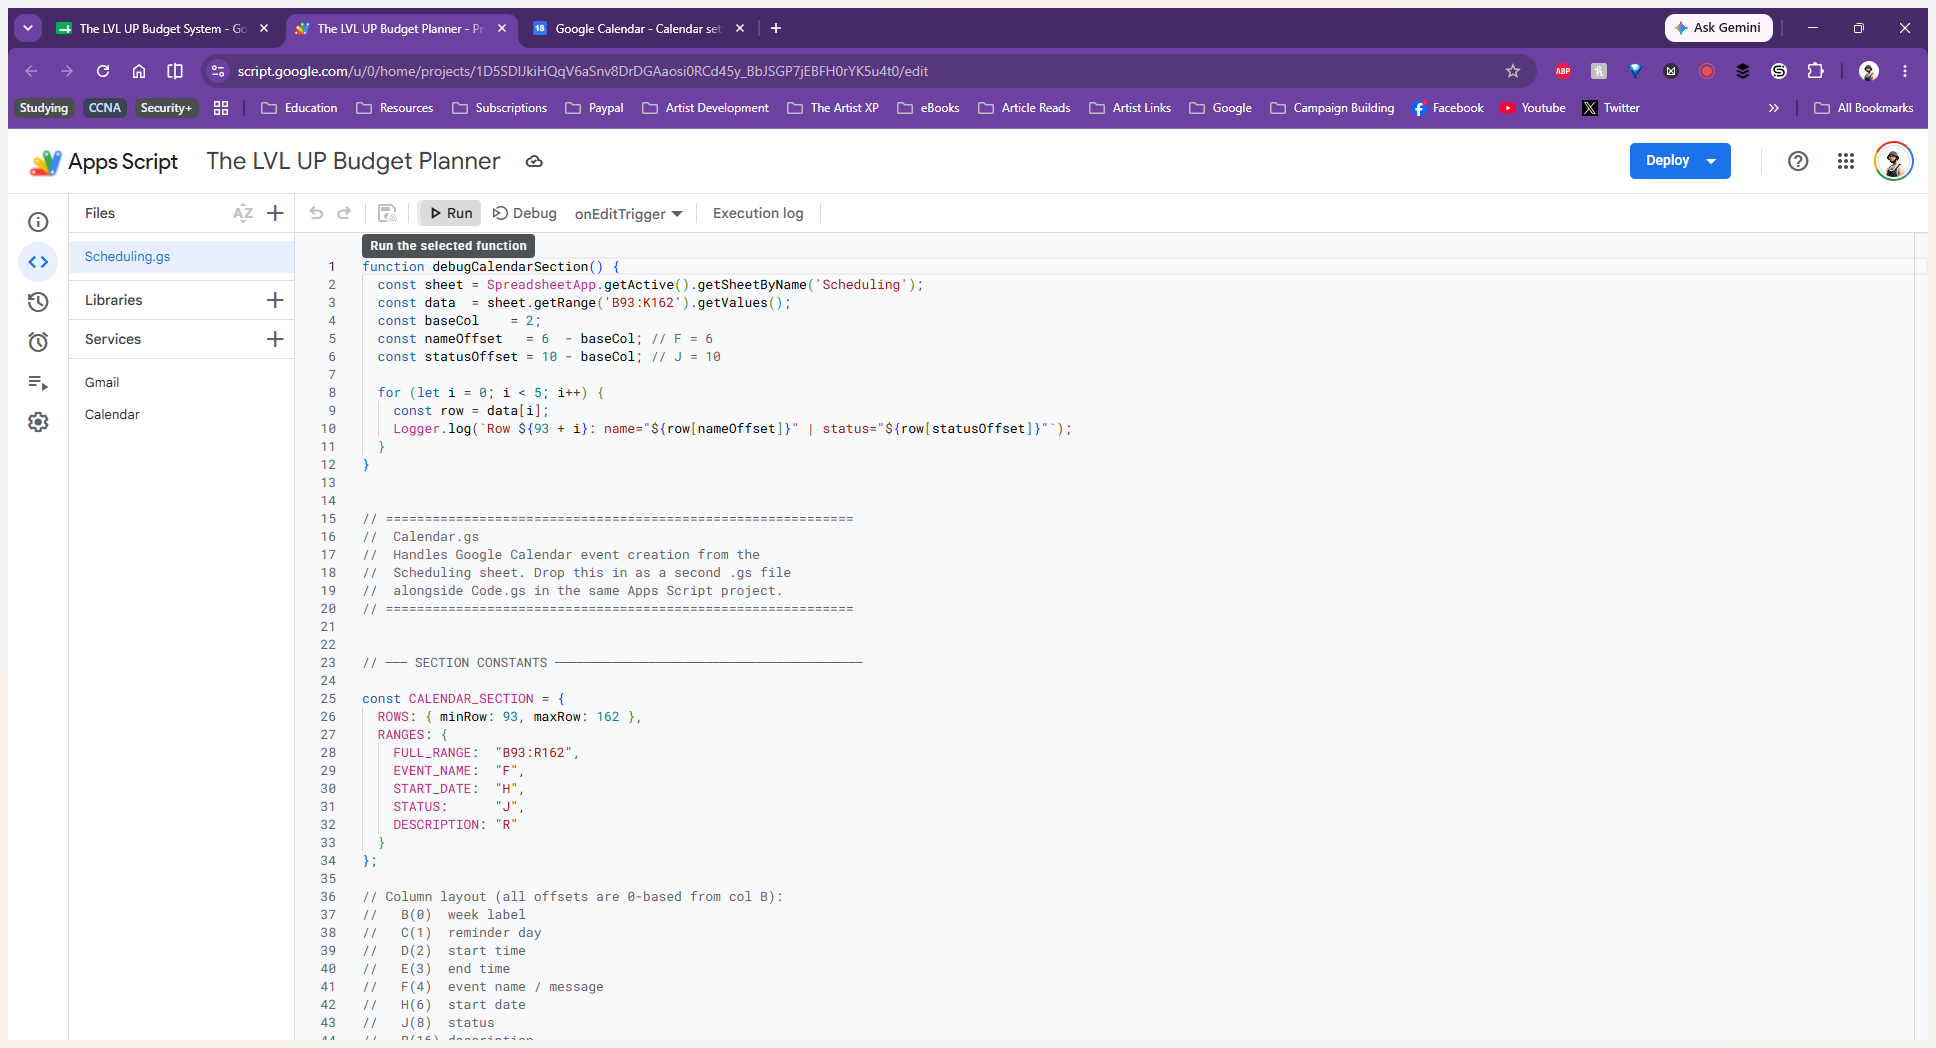Sort files alphabetically with AZ icon
Screen dimensions: 1936x1048
[243, 213]
